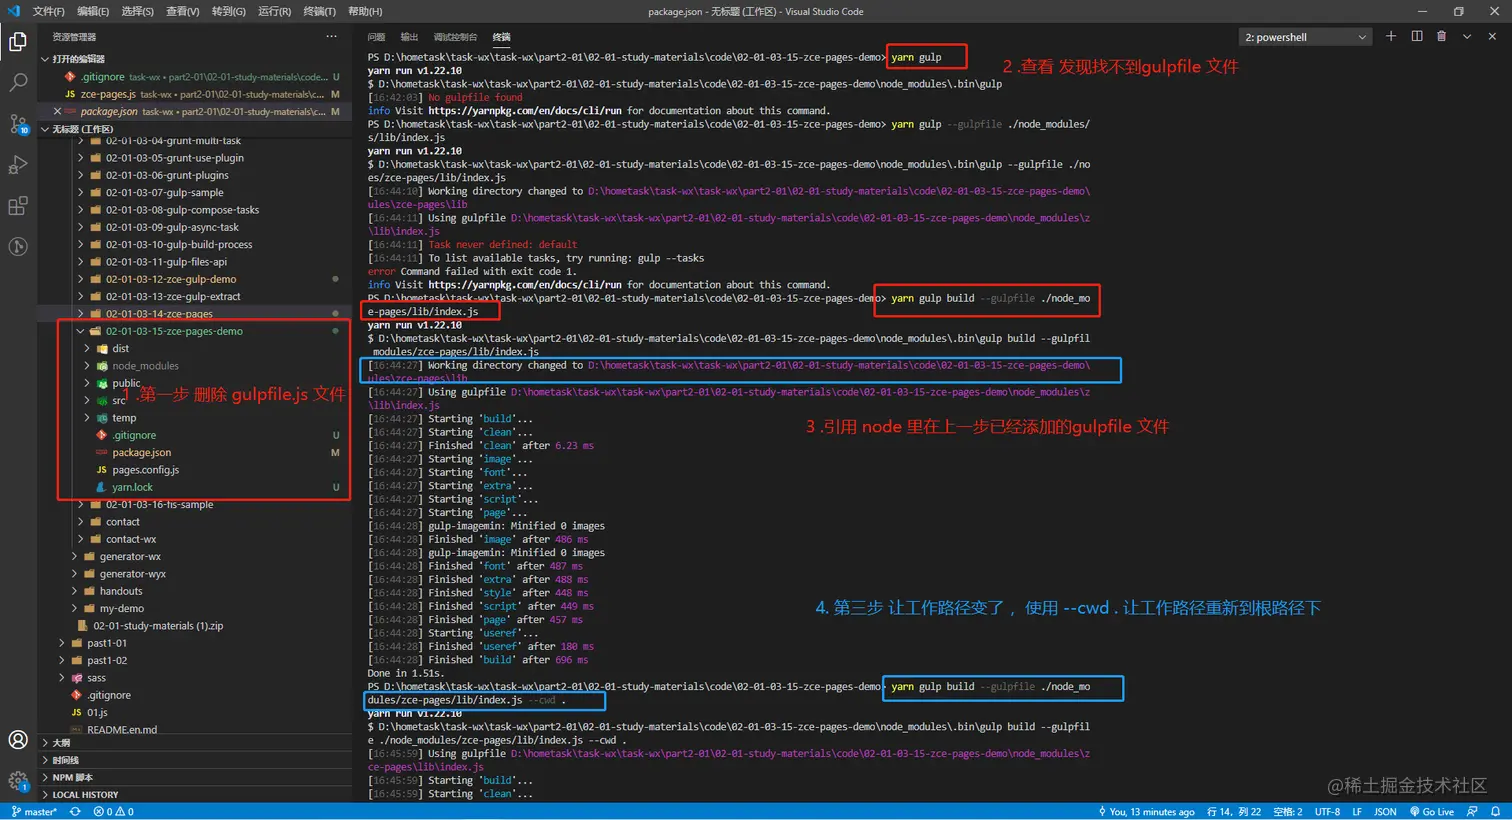Expand the node_modules folder arrow
Image resolution: width=1512 pixels, height=820 pixels.
88,366
